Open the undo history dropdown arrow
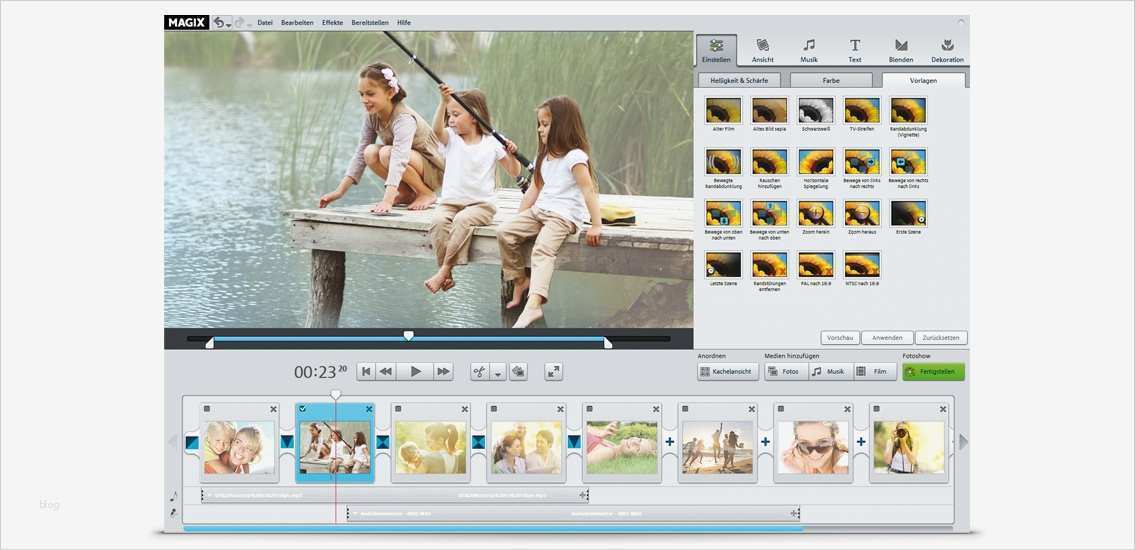The height and width of the screenshot is (550, 1135). pos(229,23)
